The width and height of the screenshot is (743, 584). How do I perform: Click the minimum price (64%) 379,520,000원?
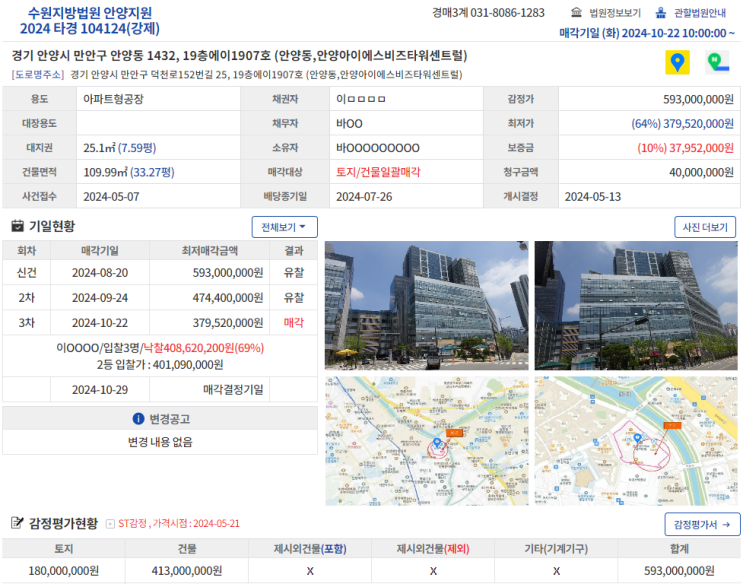682,124
